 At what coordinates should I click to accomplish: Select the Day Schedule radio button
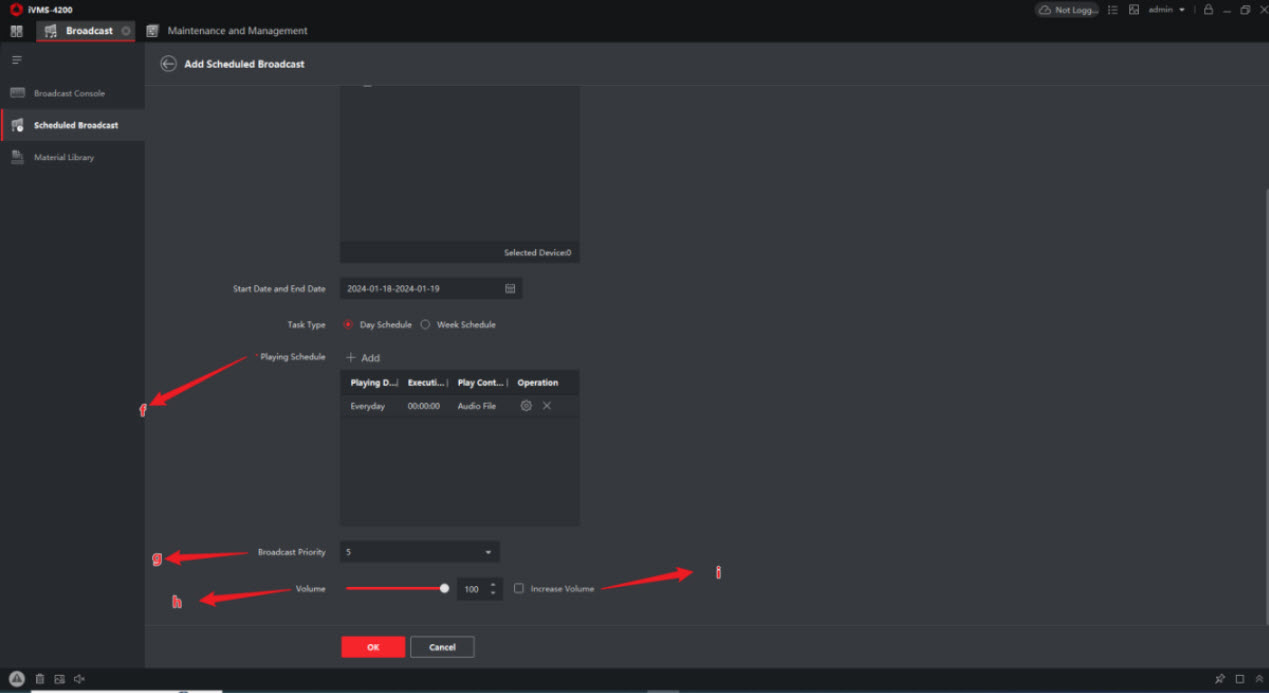(x=348, y=324)
